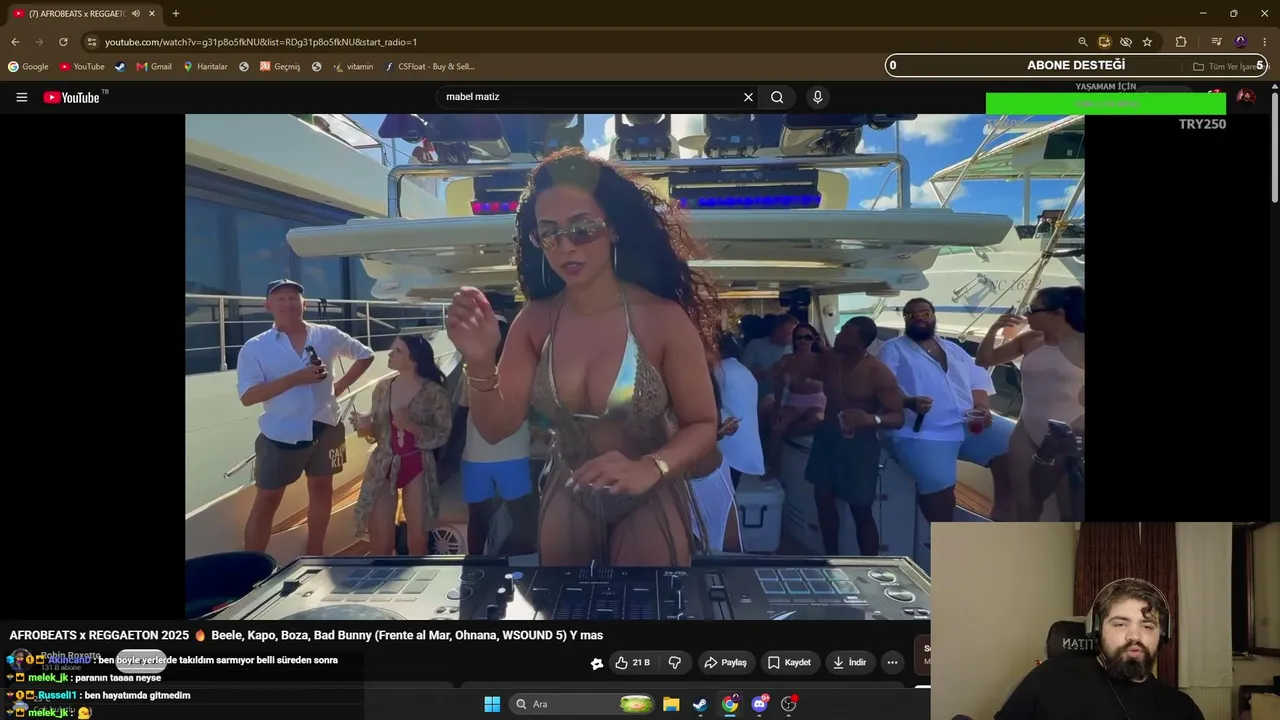
Task: Open the OBS icon on the taskbar
Action: click(x=789, y=704)
